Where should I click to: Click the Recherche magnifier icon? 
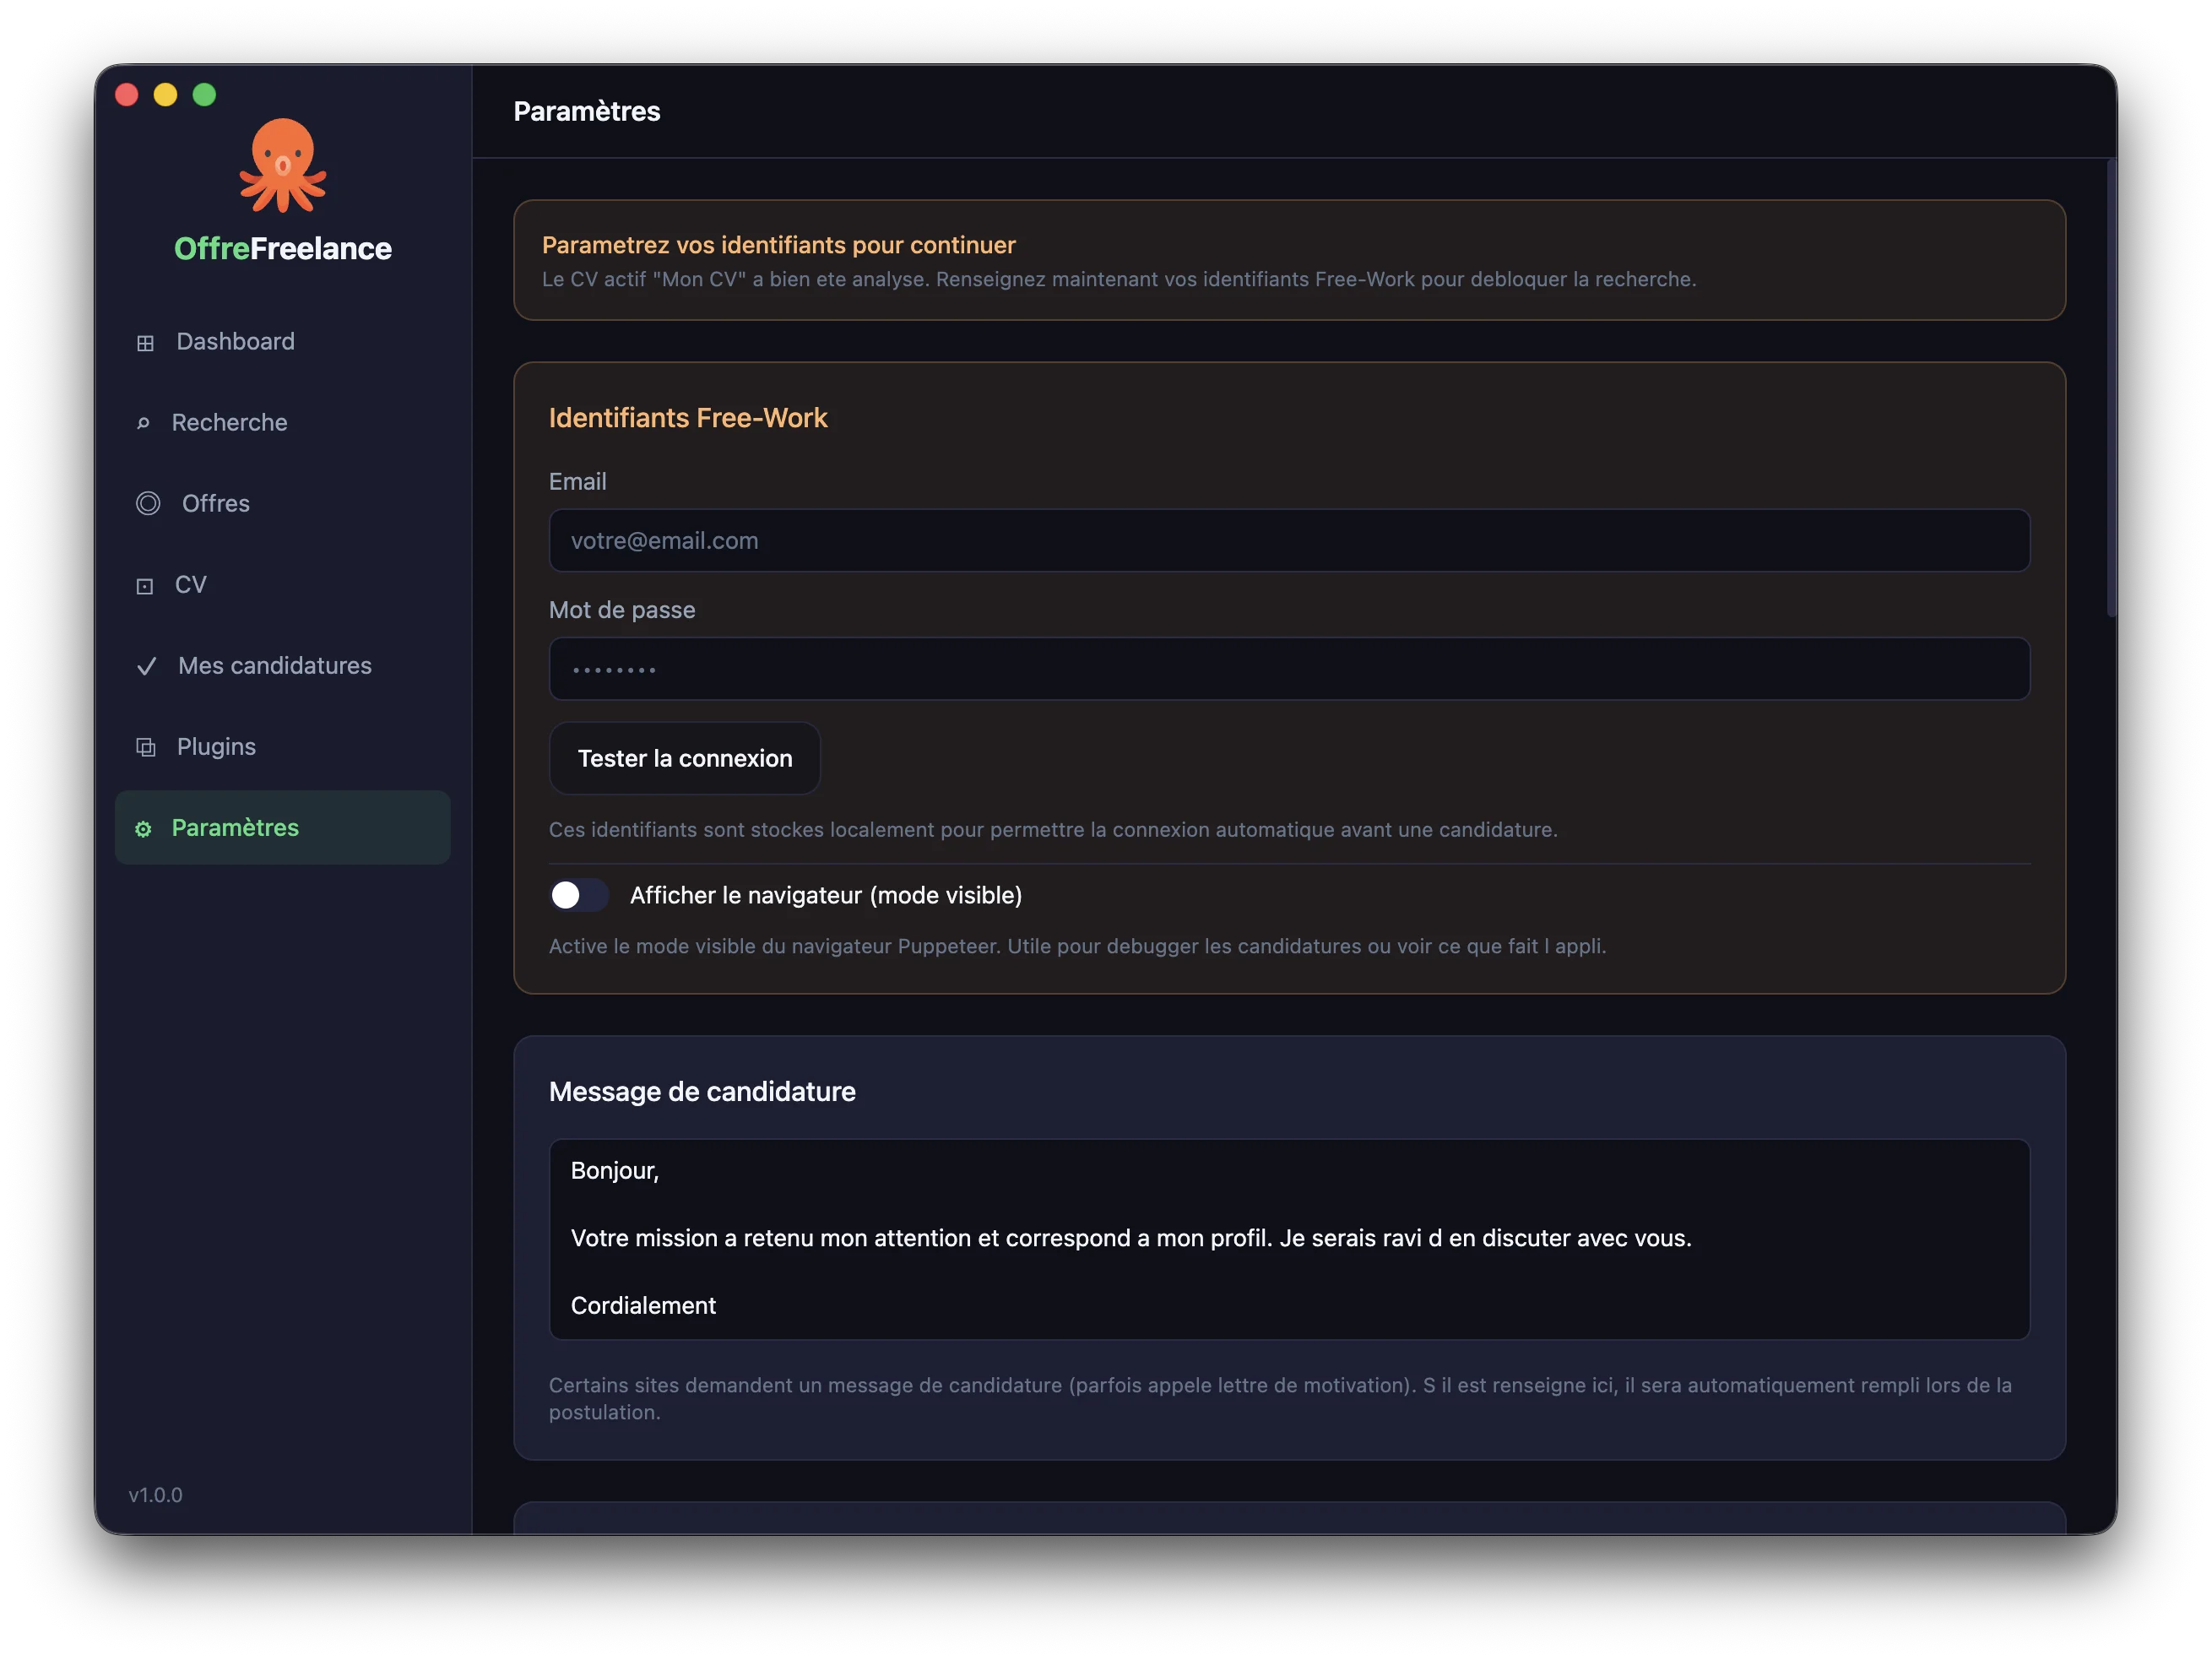pyautogui.click(x=143, y=423)
